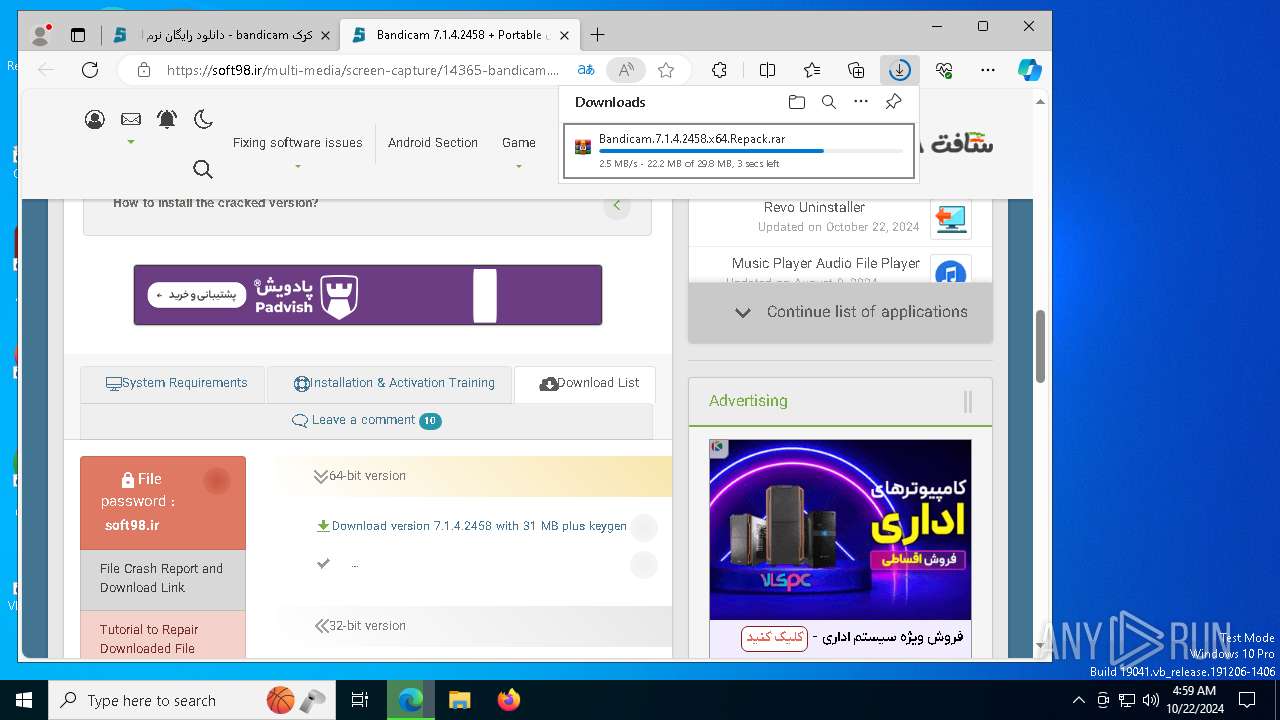Switch to Installation & Activation Training tab
Image resolution: width=1280 pixels, height=720 pixels.
(390, 384)
